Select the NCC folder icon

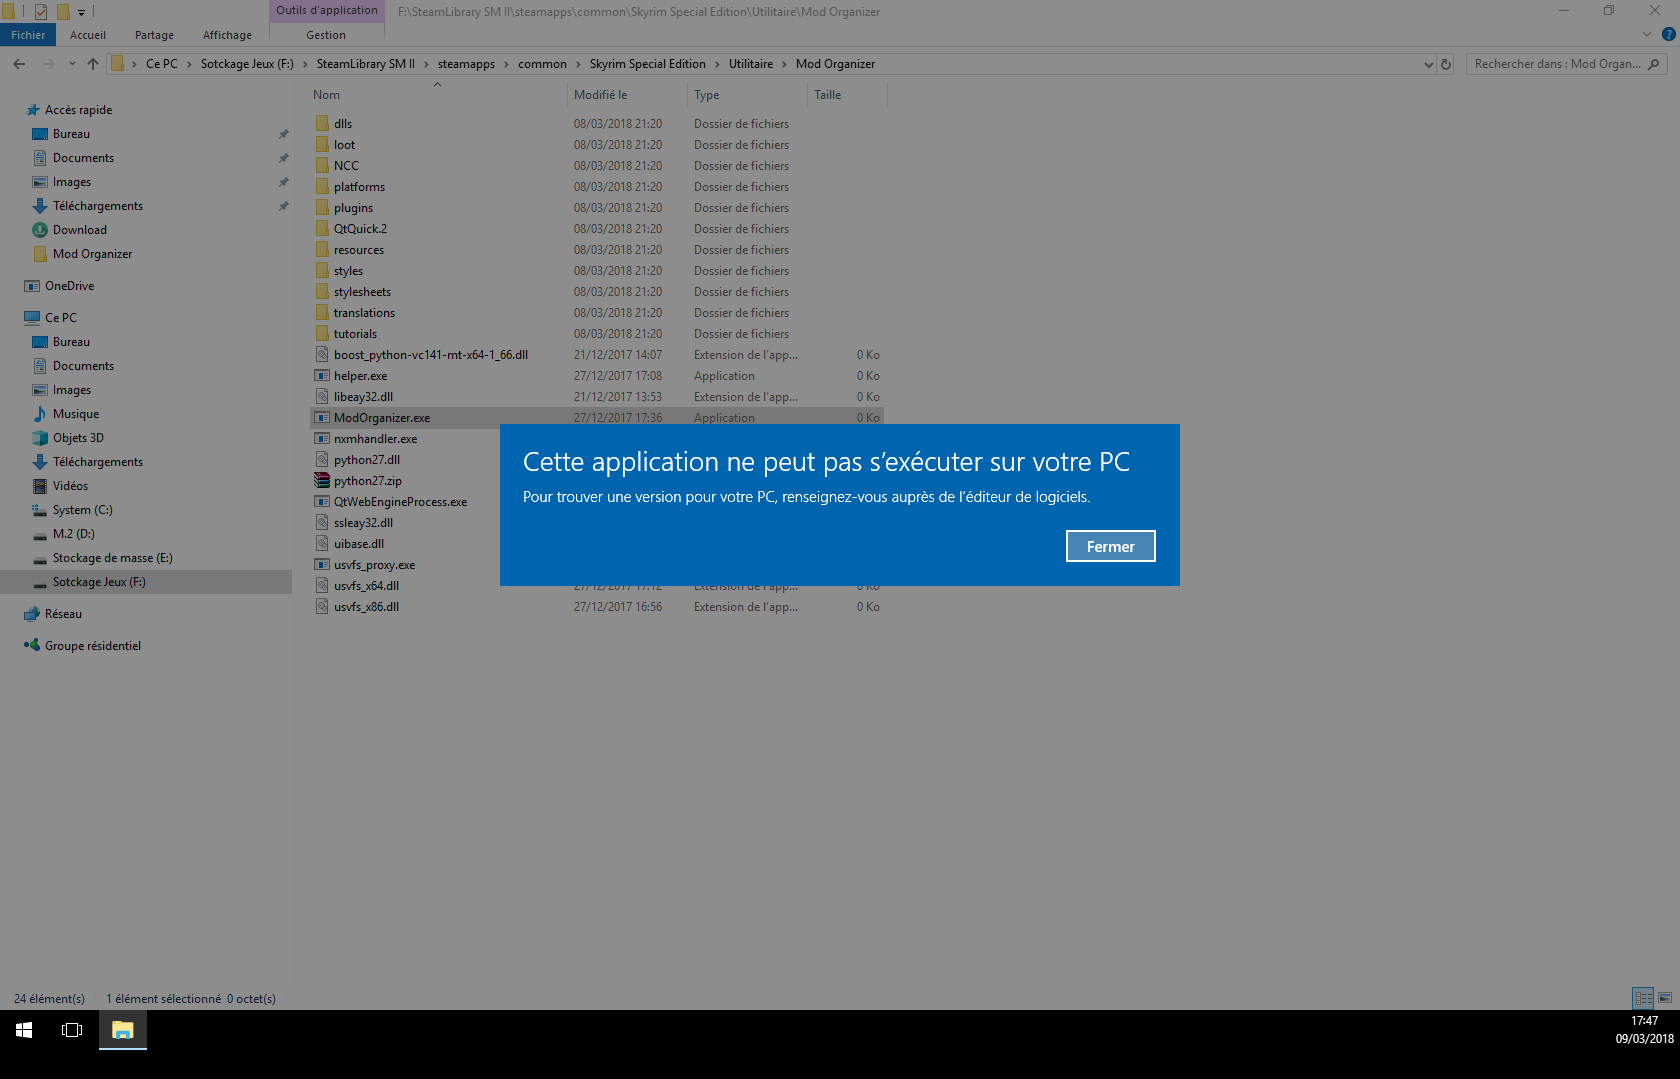click(322, 166)
